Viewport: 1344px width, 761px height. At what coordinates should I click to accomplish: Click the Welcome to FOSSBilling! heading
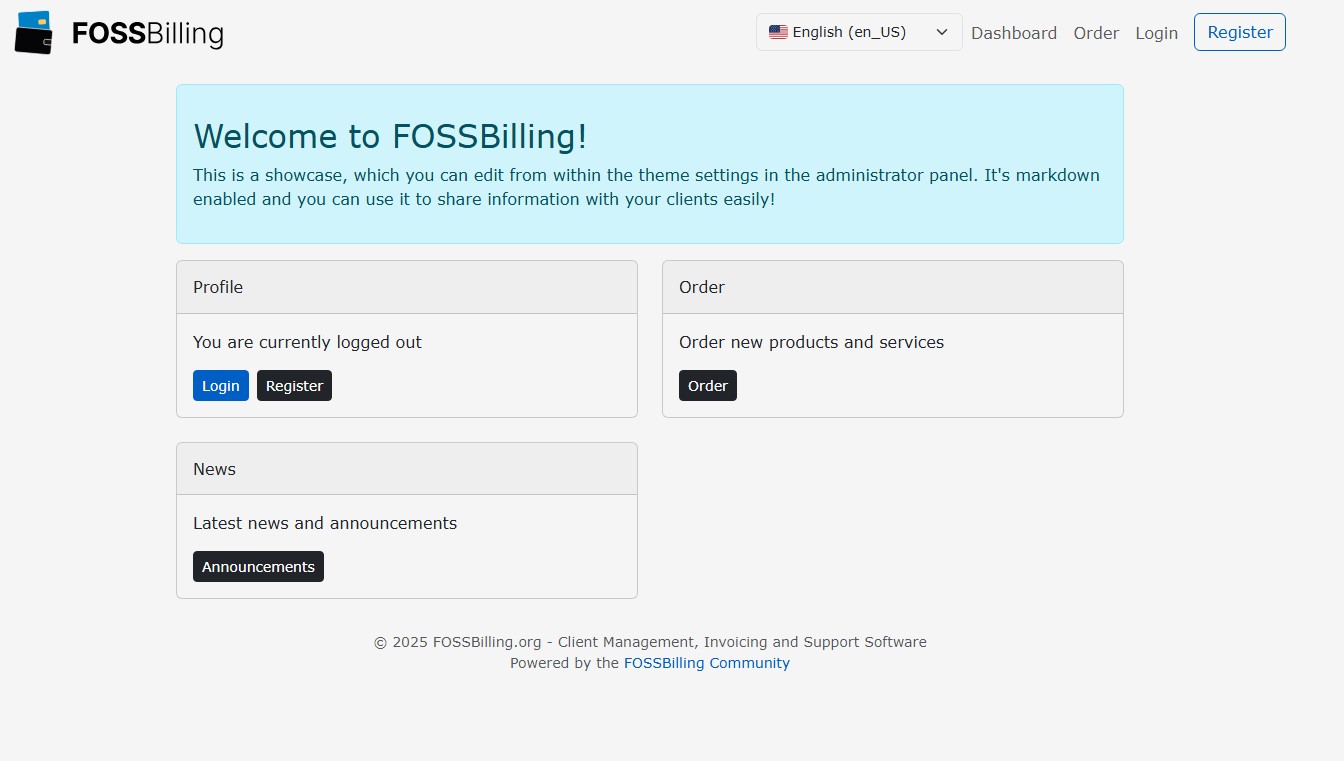tap(390, 136)
